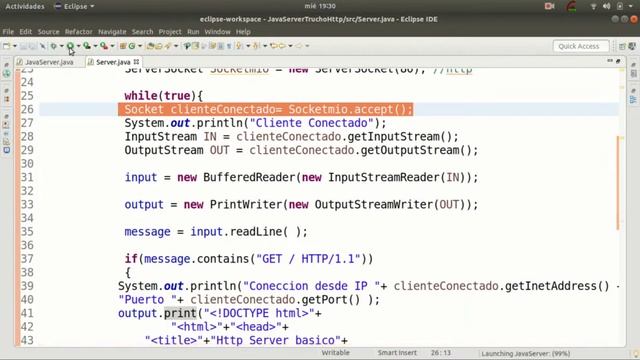
Task: Open the Navigate menu
Action: pyautogui.click(x=112, y=31)
